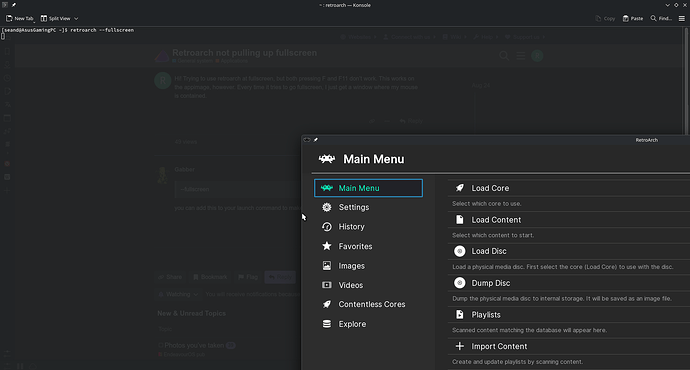Image resolution: width=690 pixels, height=370 pixels.
Task: Click the Import Content plus icon
Action: pos(459,346)
